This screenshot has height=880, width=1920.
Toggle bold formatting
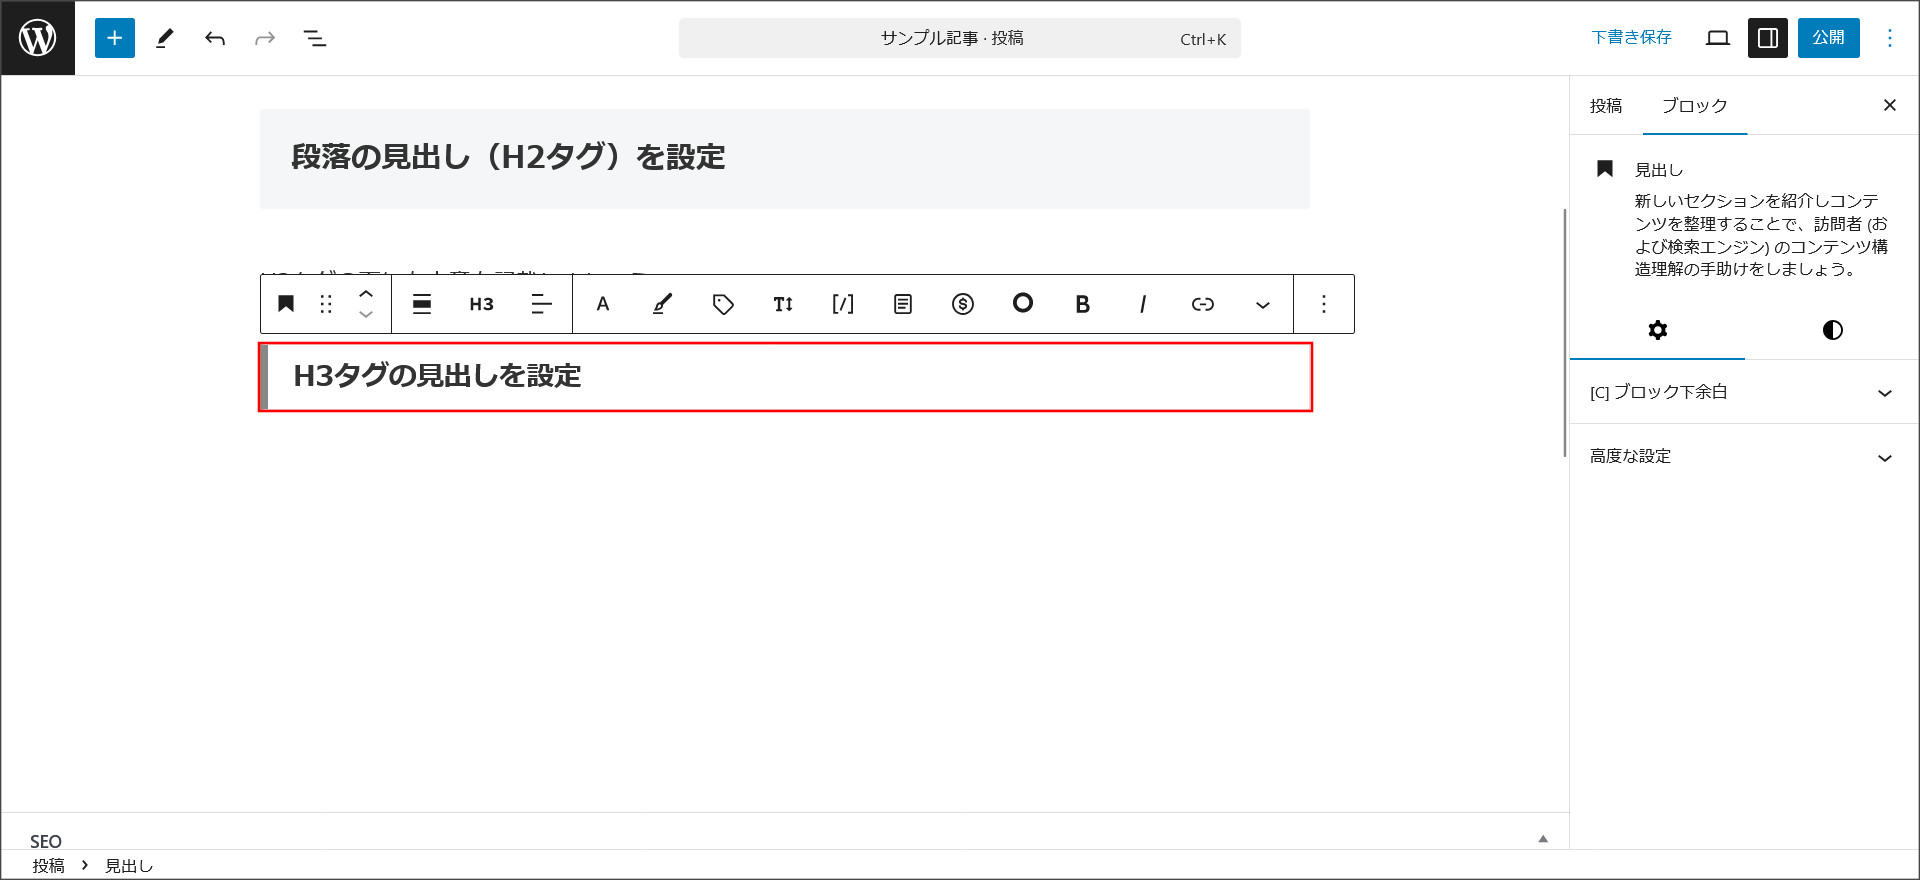pyautogui.click(x=1082, y=304)
